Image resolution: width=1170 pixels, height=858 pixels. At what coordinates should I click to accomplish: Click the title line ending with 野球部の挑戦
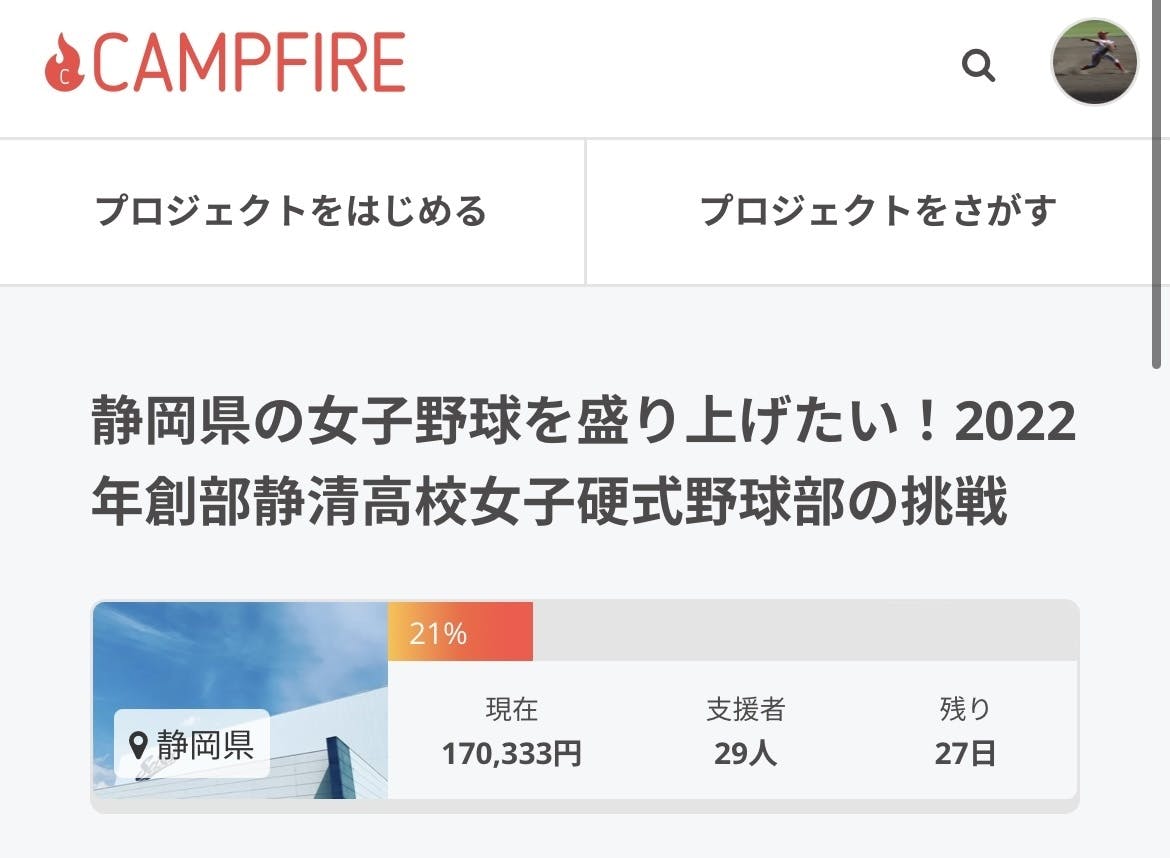(549, 502)
